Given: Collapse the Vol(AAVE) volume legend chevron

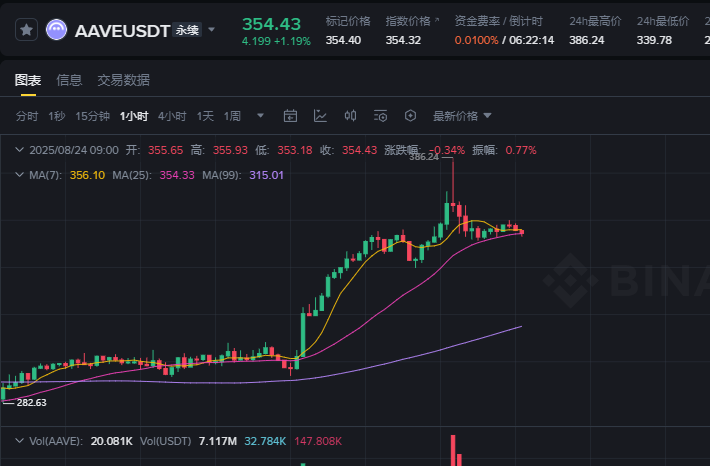Looking at the screenshot, I should [x=20, y=440].
